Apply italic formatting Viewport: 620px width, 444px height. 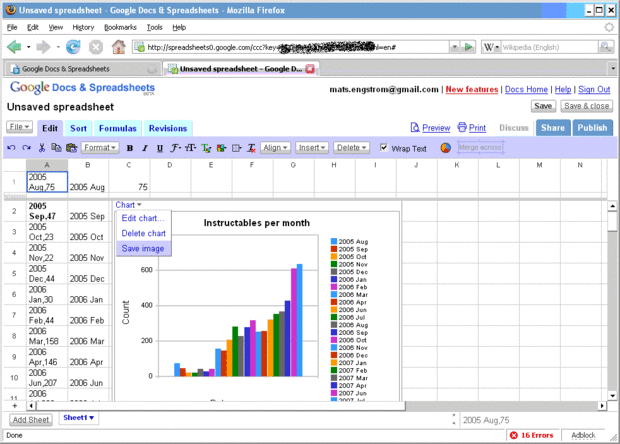click(x=145, y=148)
